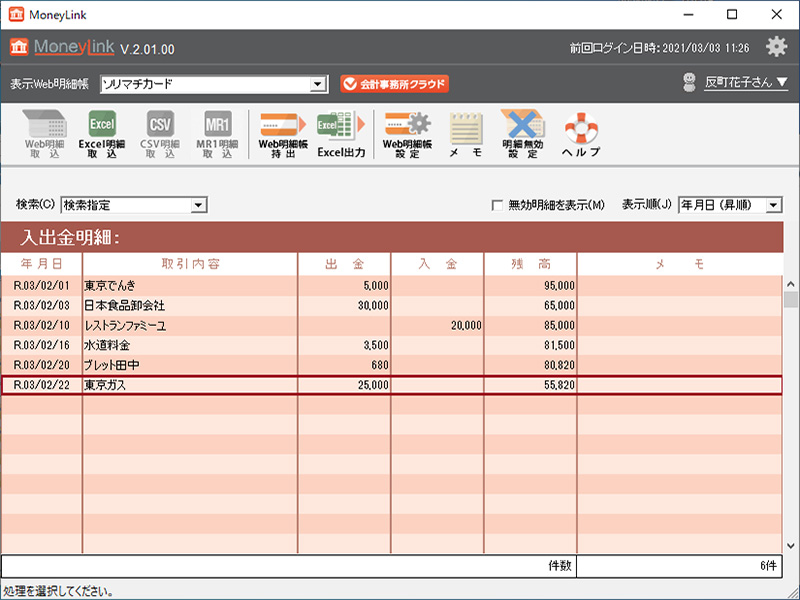Open ヘルプ lifebuoy icon
The width and height of the screenshot is (800, 600).
581,135
